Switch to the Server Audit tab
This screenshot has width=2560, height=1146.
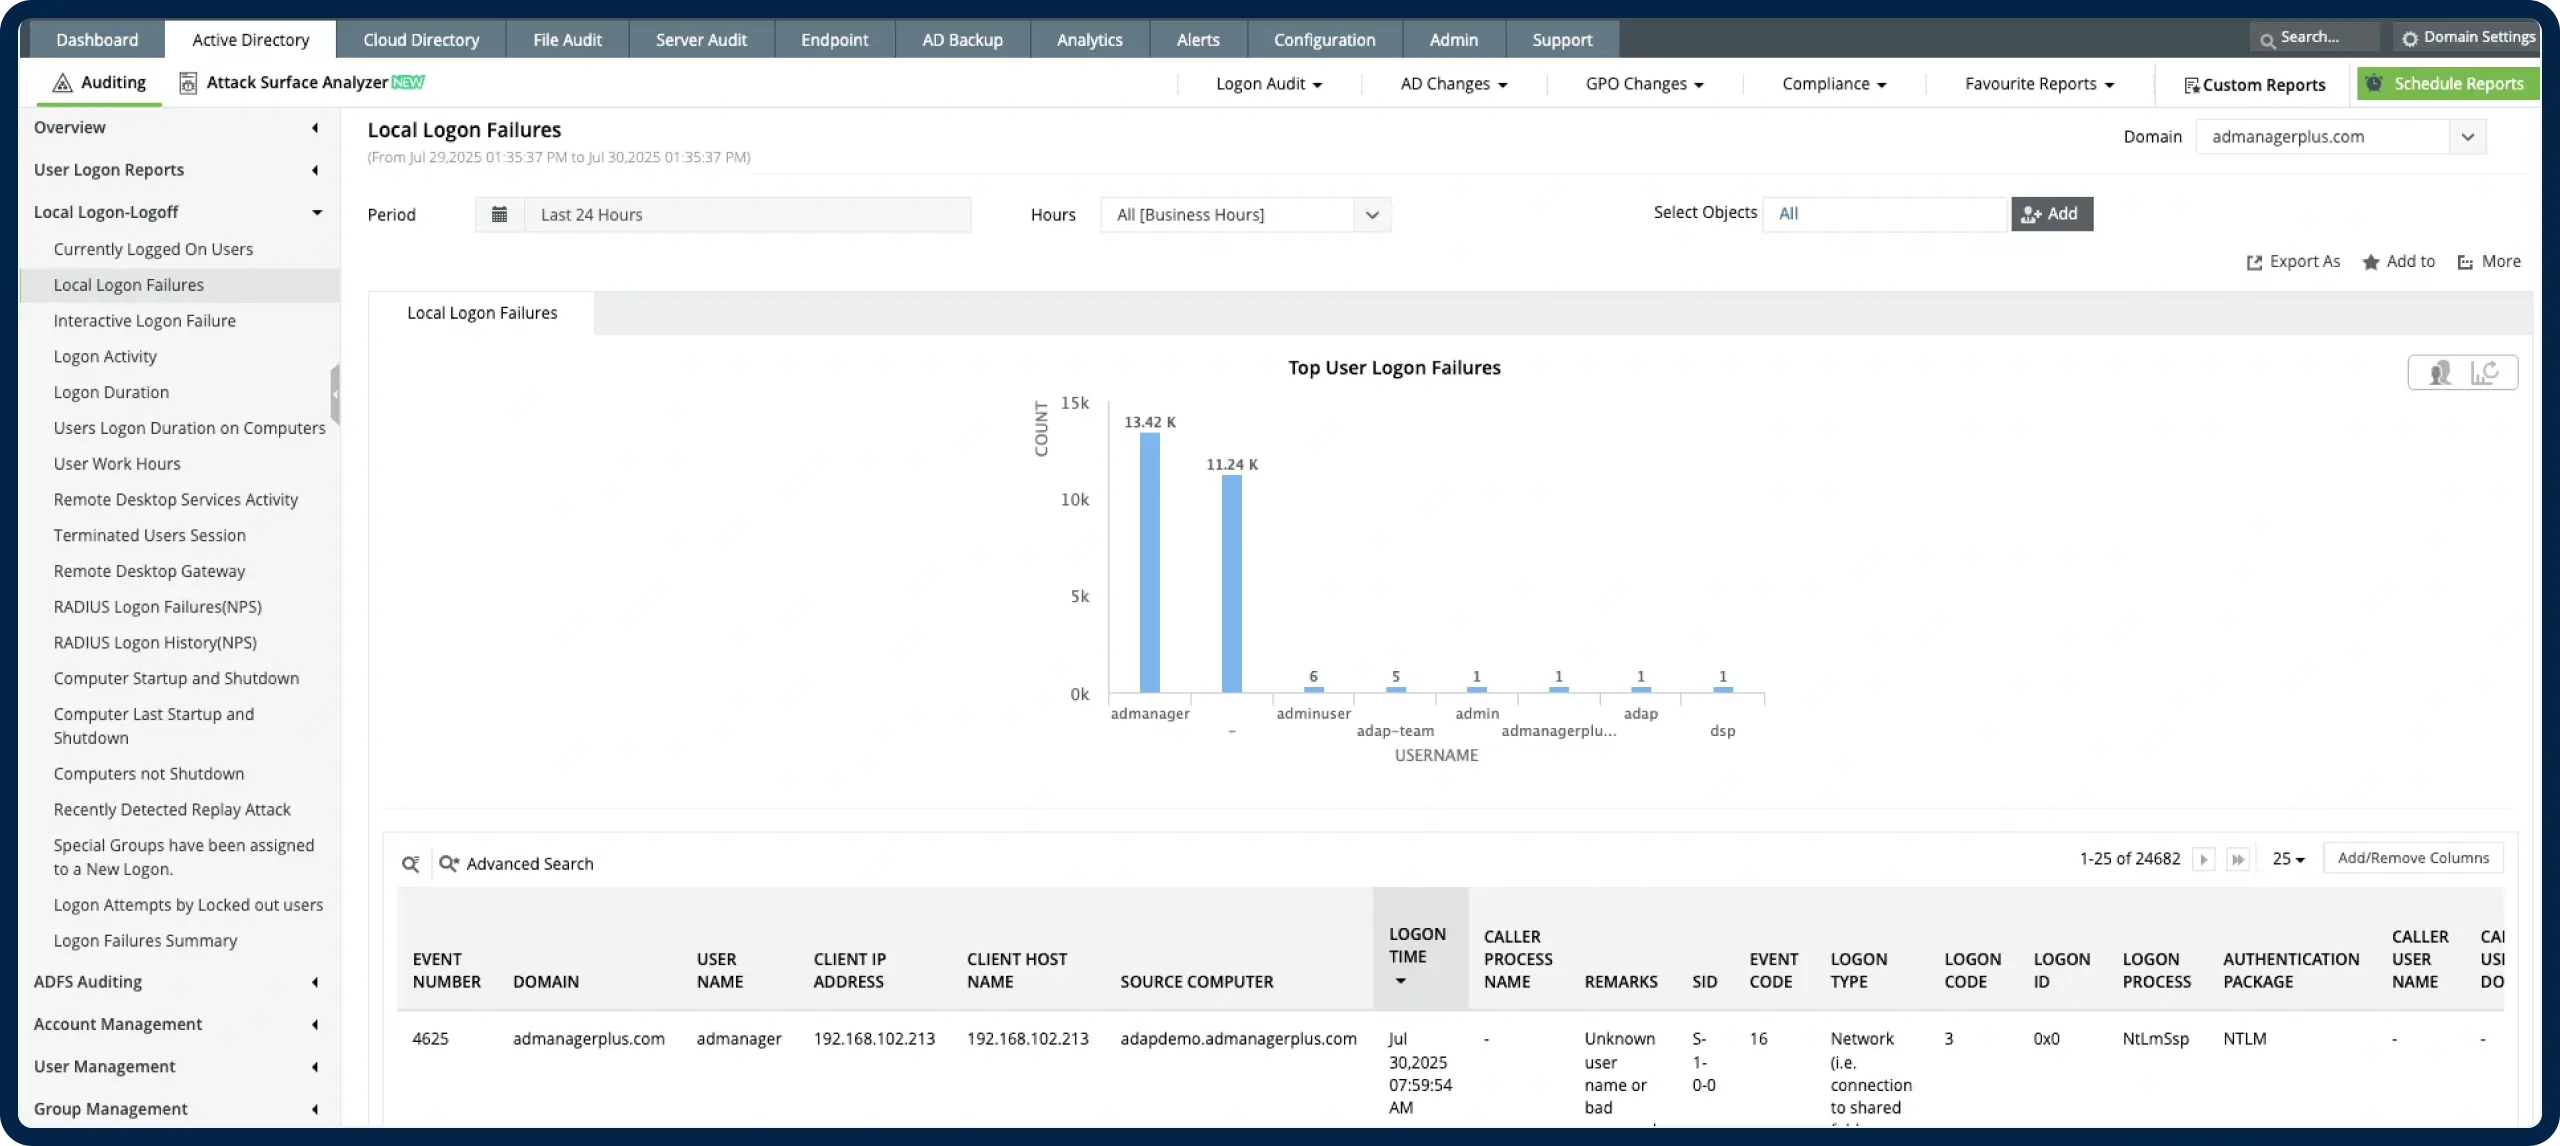(701, 40)
